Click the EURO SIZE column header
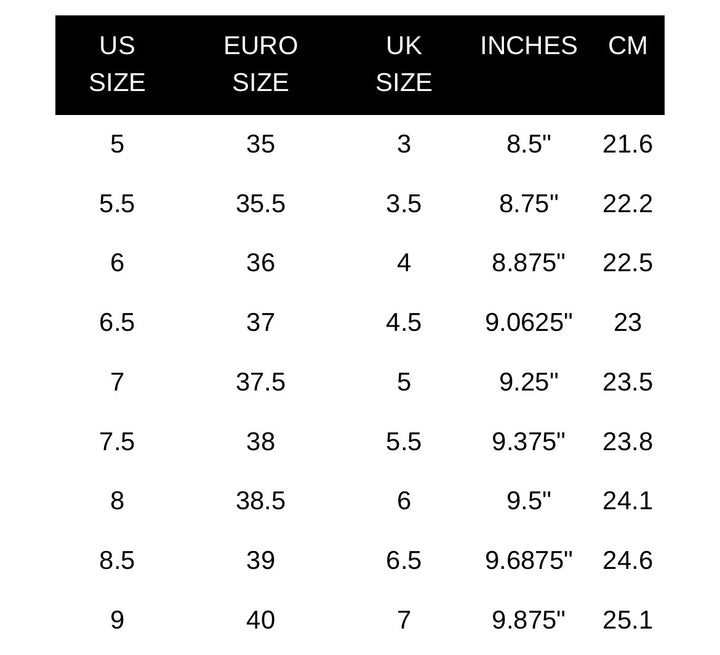The height and width of the screenshot is (655, 720). pos(261,64)
